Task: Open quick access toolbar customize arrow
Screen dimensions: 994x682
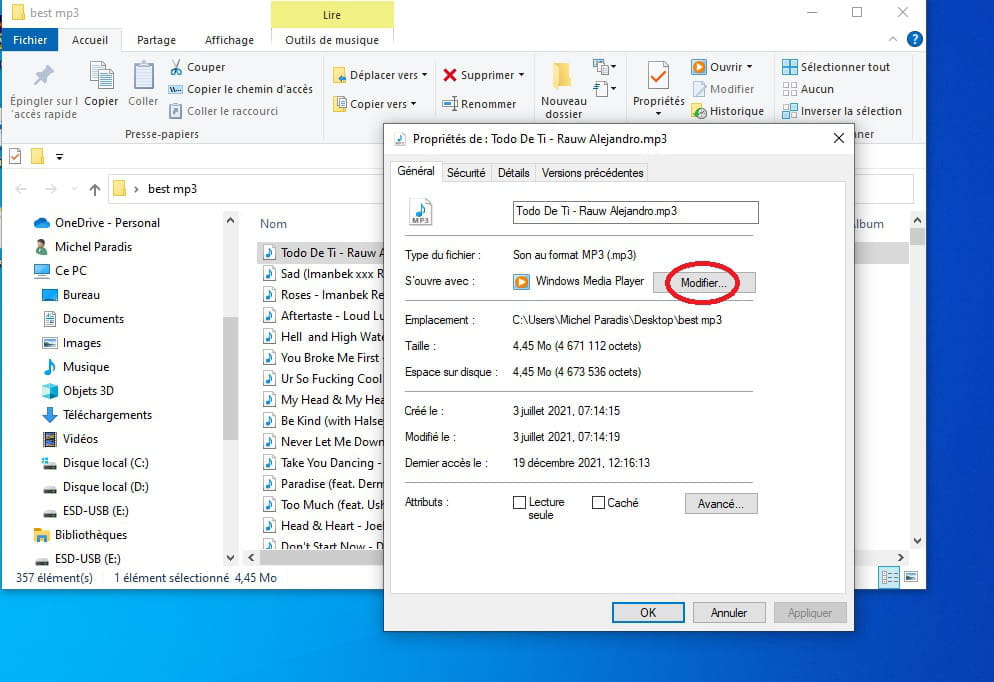Action: 60,157
